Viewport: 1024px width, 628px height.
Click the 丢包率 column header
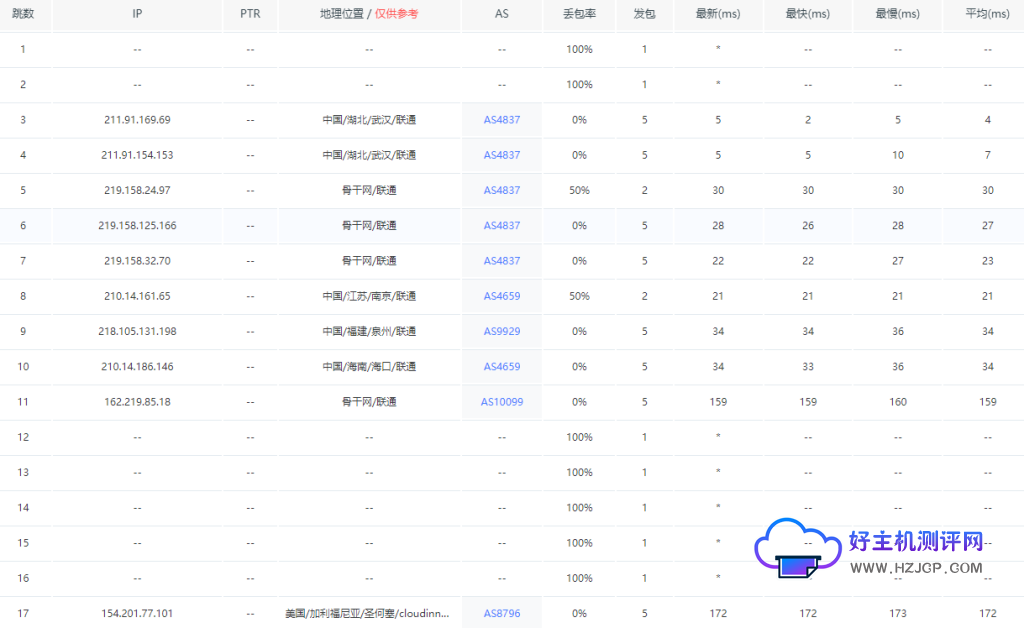click(x=579, y=14)
